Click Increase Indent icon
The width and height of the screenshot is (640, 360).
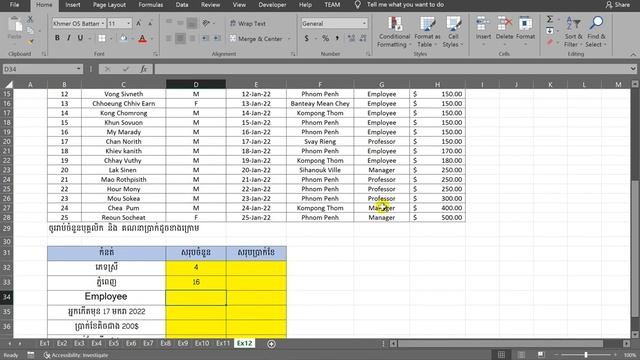(217, 38)
